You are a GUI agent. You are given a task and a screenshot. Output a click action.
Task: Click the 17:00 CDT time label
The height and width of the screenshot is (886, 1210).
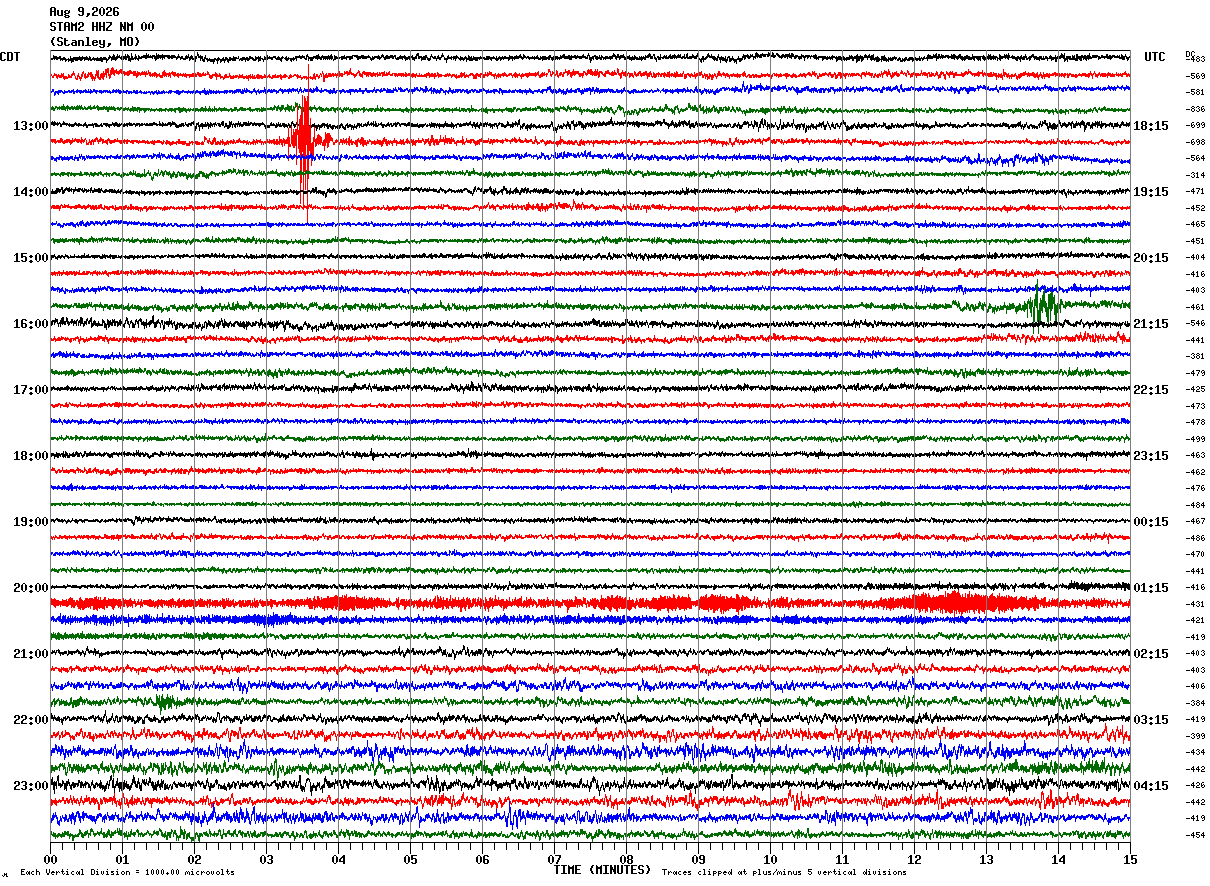point(31,390)
